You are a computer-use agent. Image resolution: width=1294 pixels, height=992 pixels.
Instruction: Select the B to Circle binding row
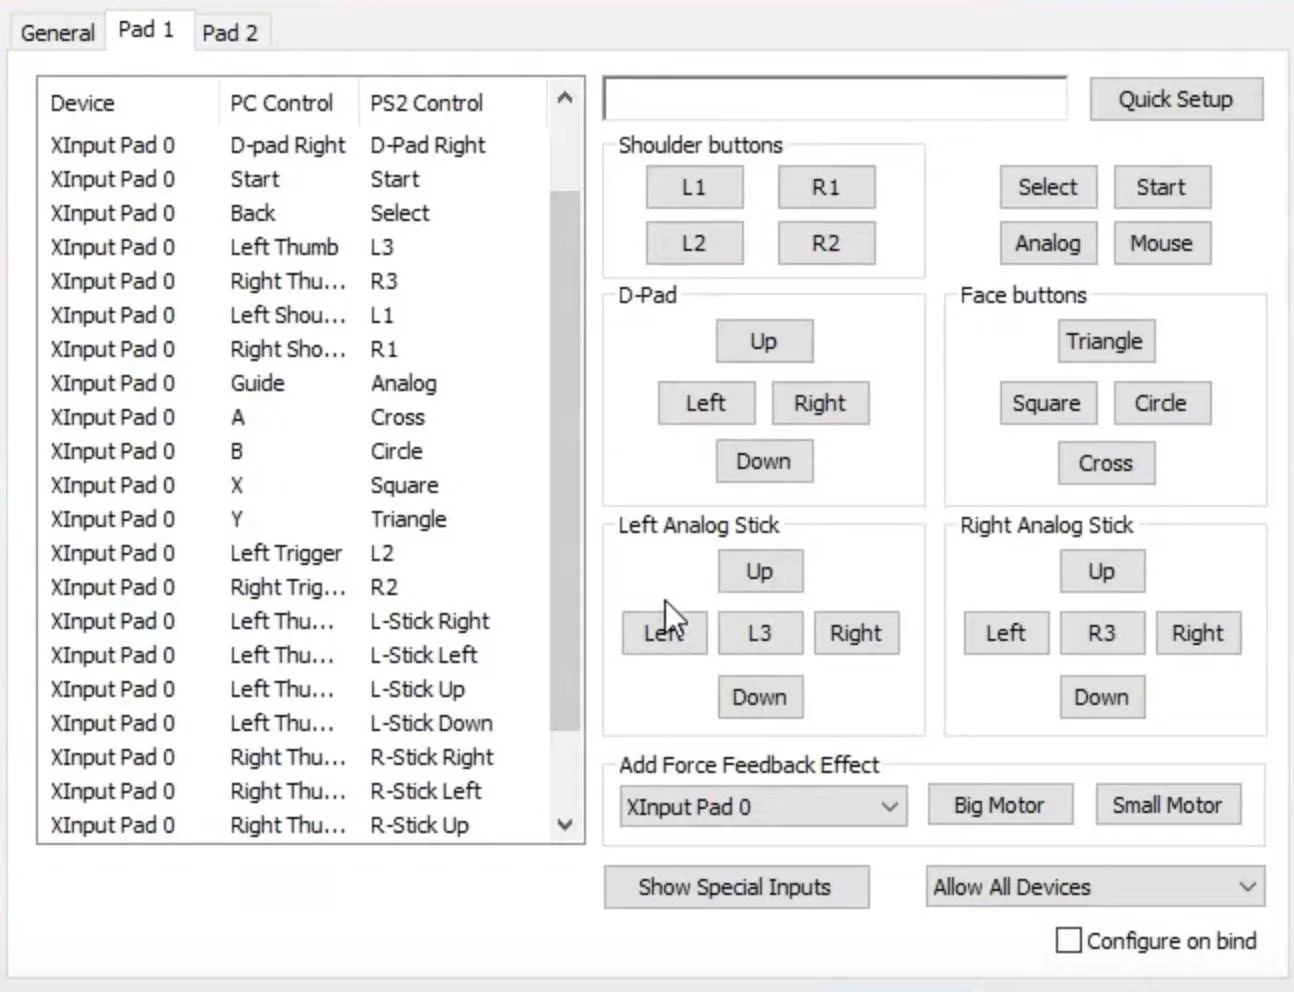tap(294, 451)
